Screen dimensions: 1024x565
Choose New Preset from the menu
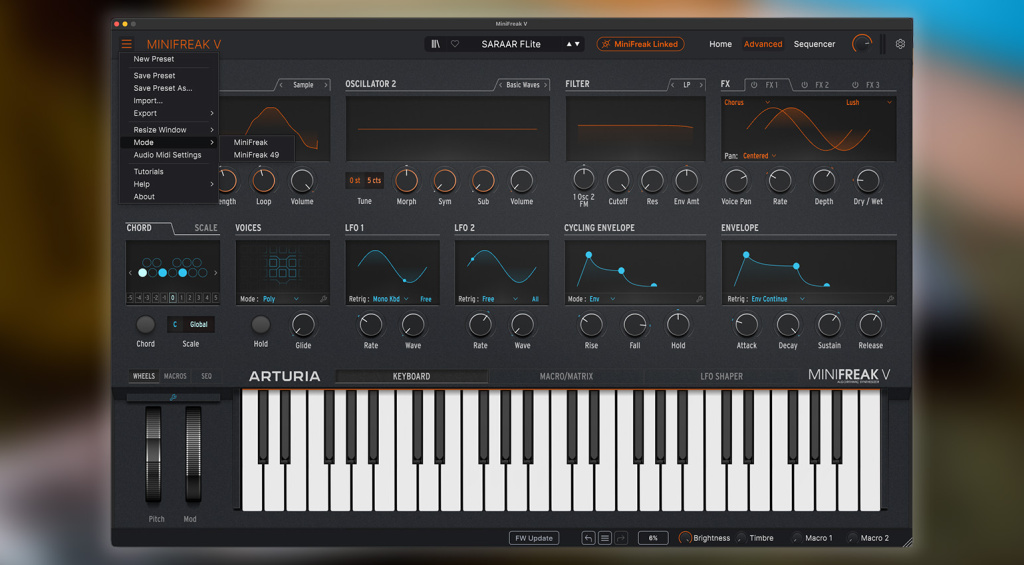170,59
